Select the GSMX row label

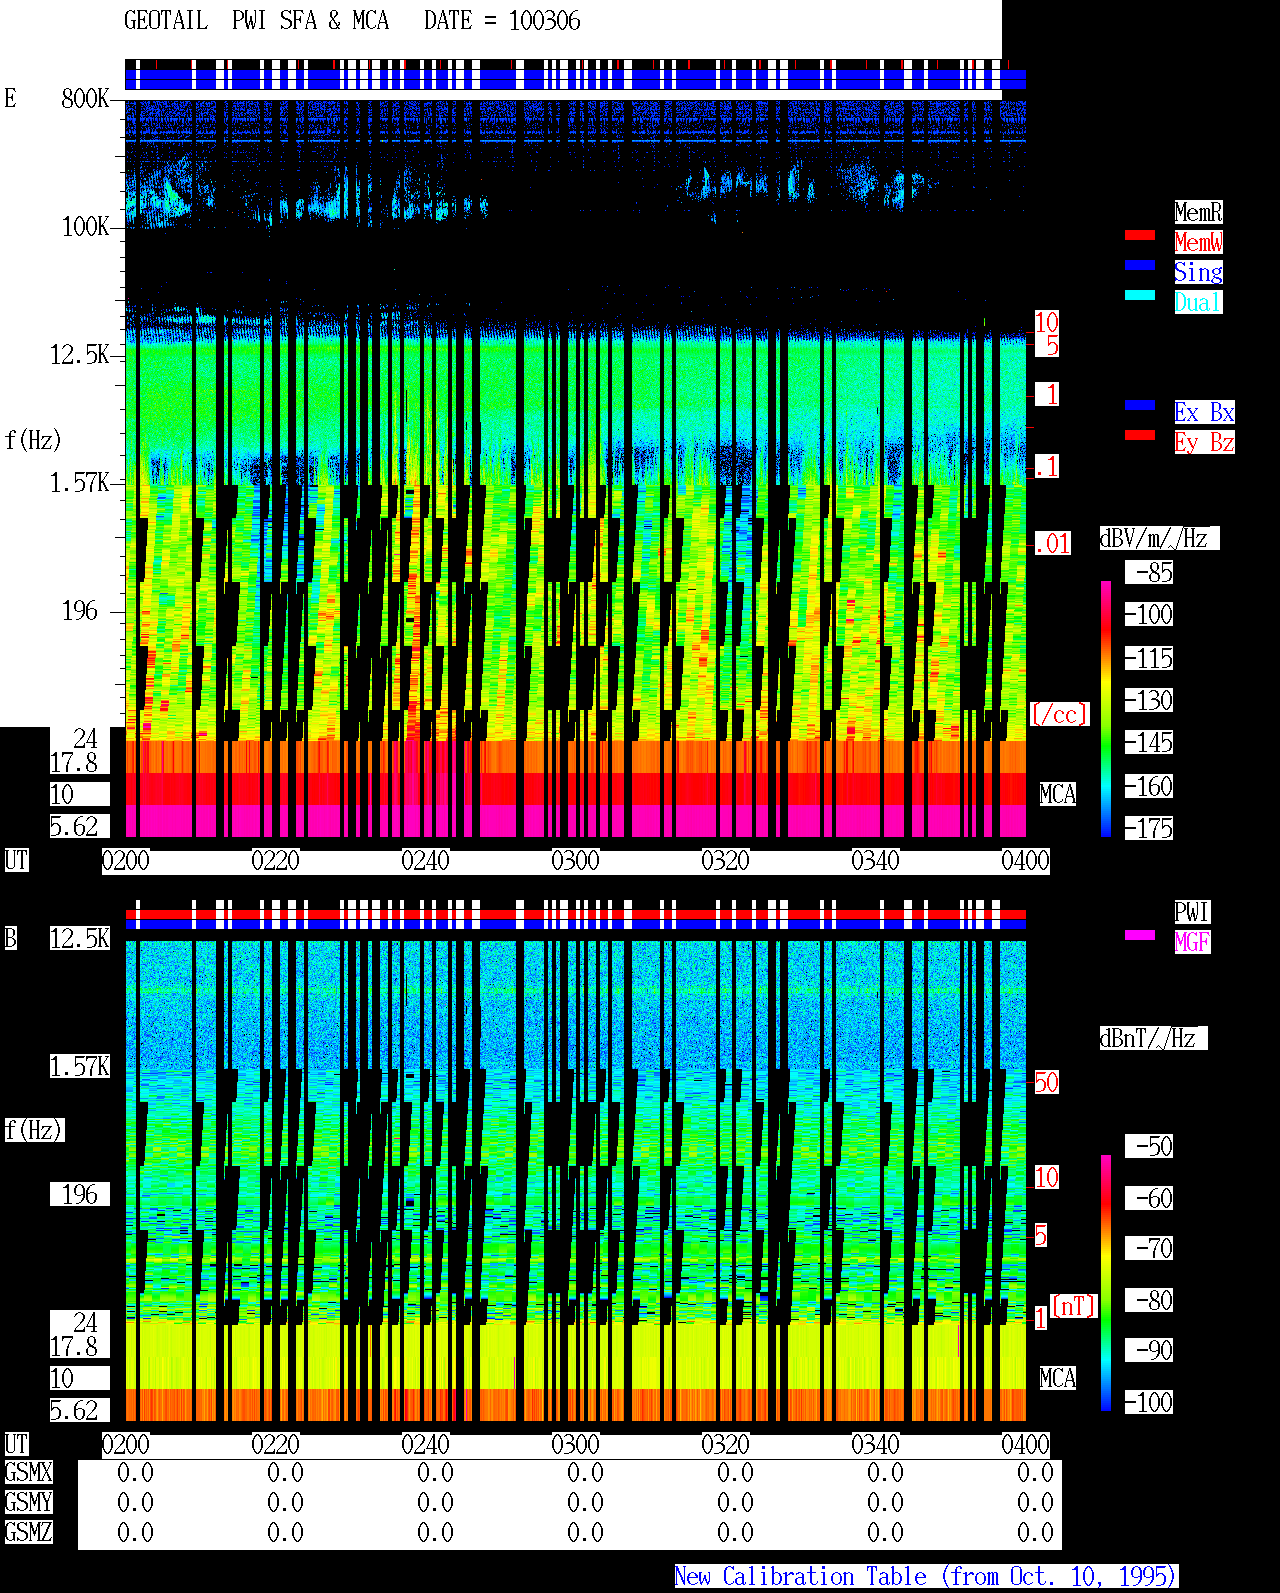coord(28,1472)
